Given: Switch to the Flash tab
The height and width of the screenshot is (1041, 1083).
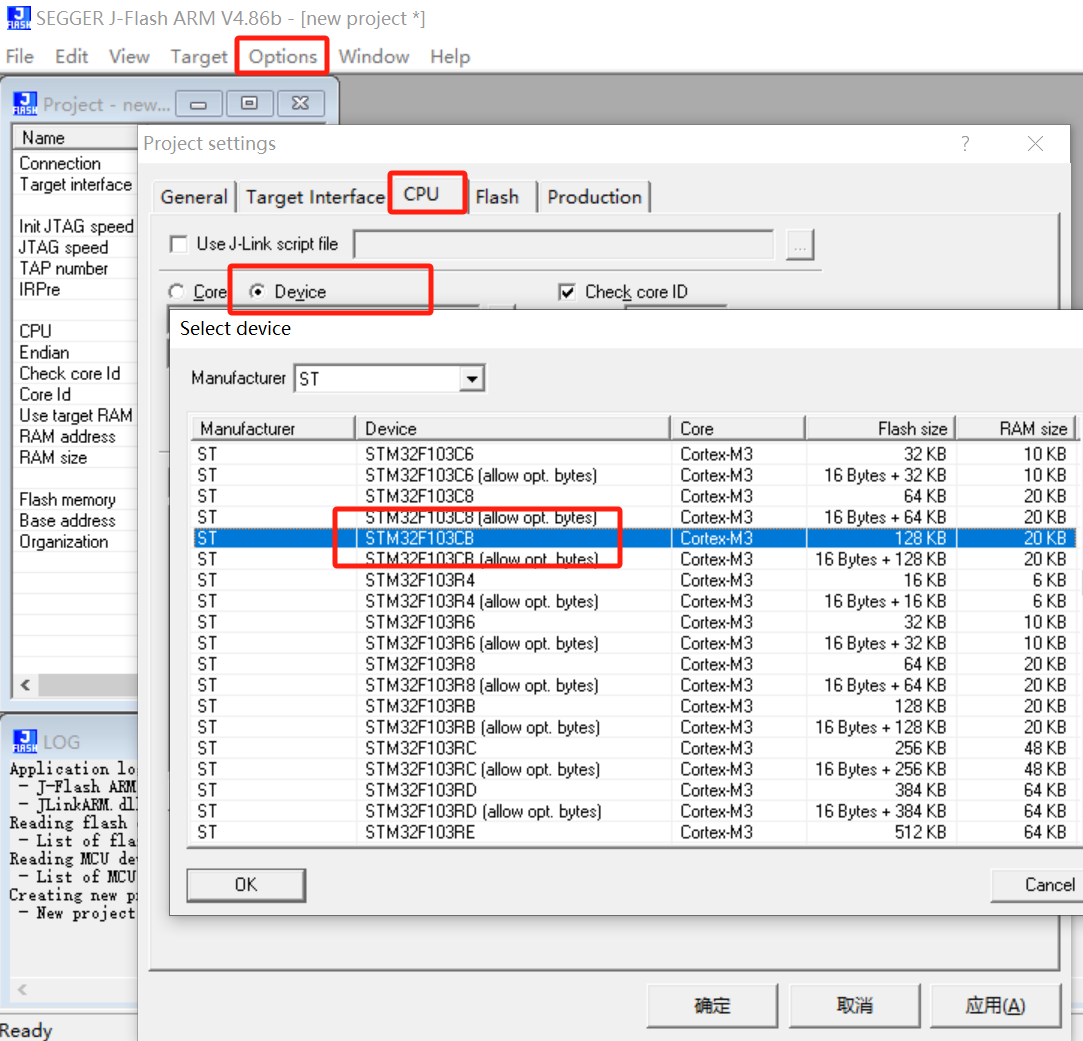Looking at the screenshot, I should point(497,197).
